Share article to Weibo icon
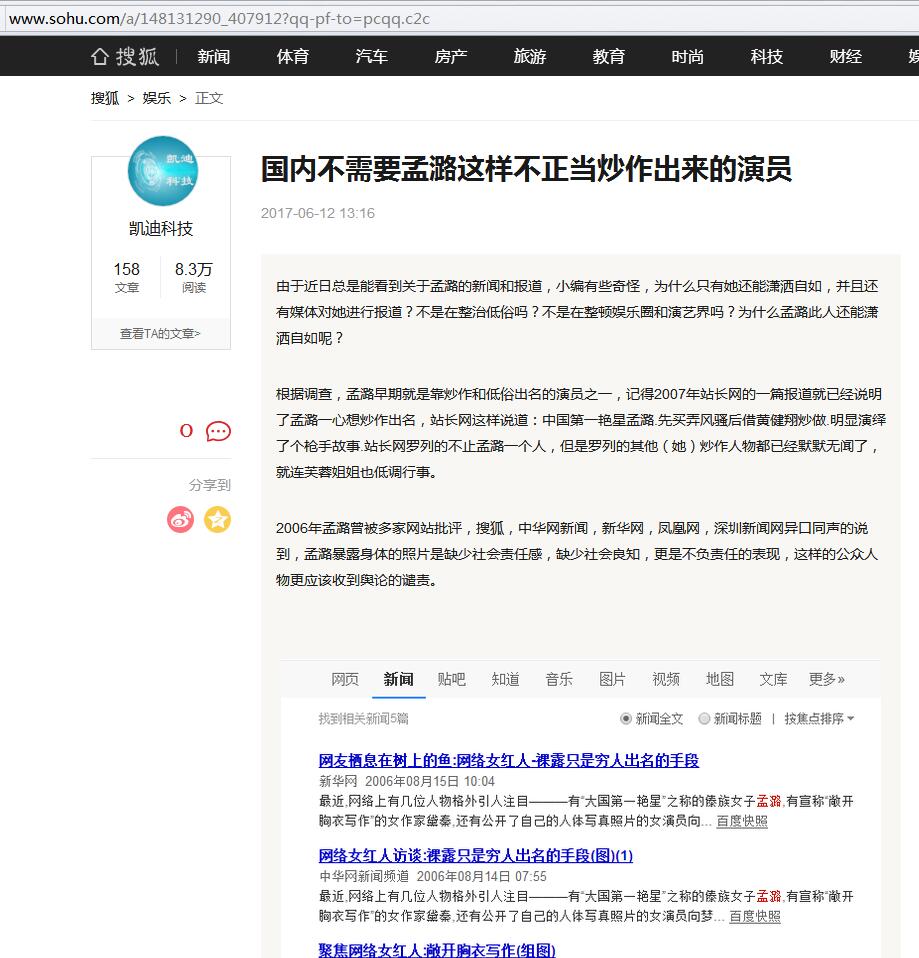 180,520
